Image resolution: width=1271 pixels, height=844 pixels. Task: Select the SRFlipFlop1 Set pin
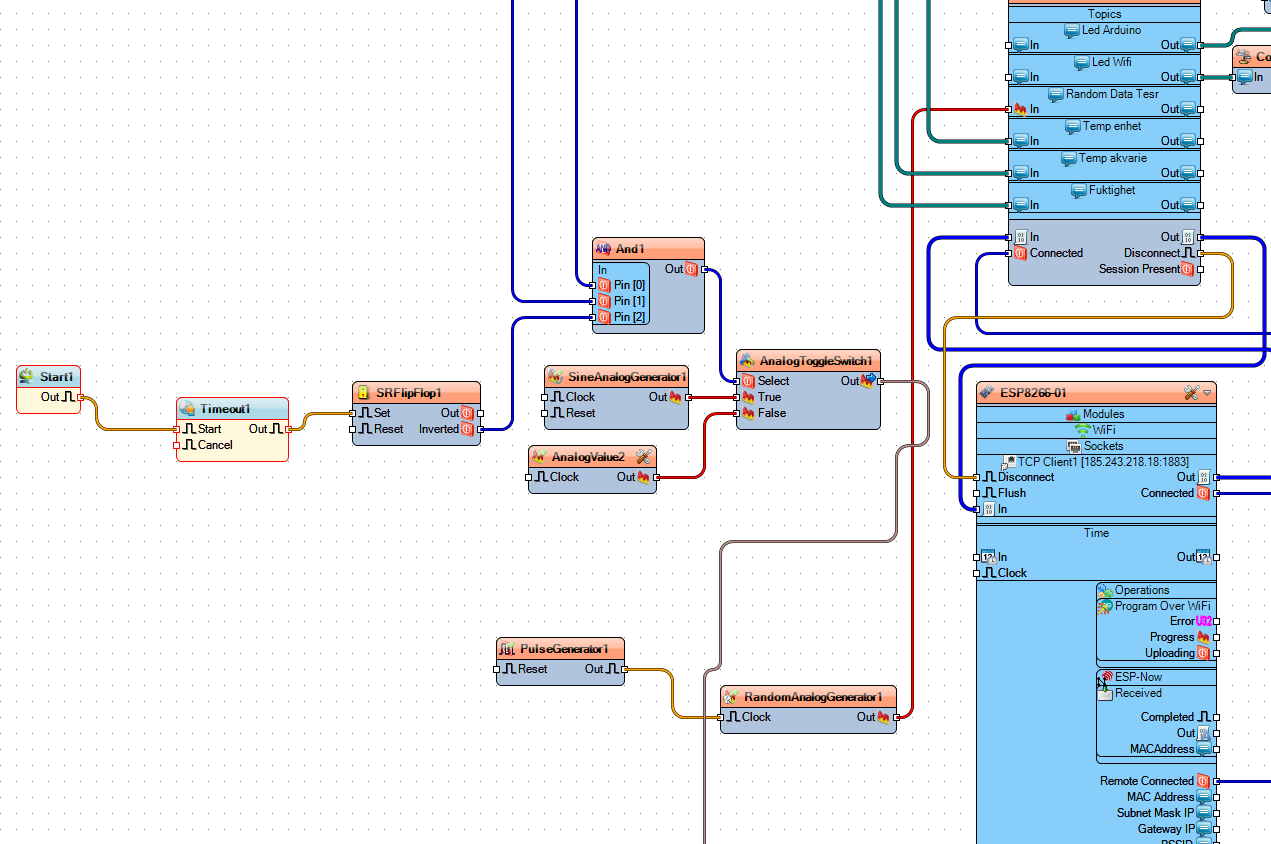click(x=352, y=413)
